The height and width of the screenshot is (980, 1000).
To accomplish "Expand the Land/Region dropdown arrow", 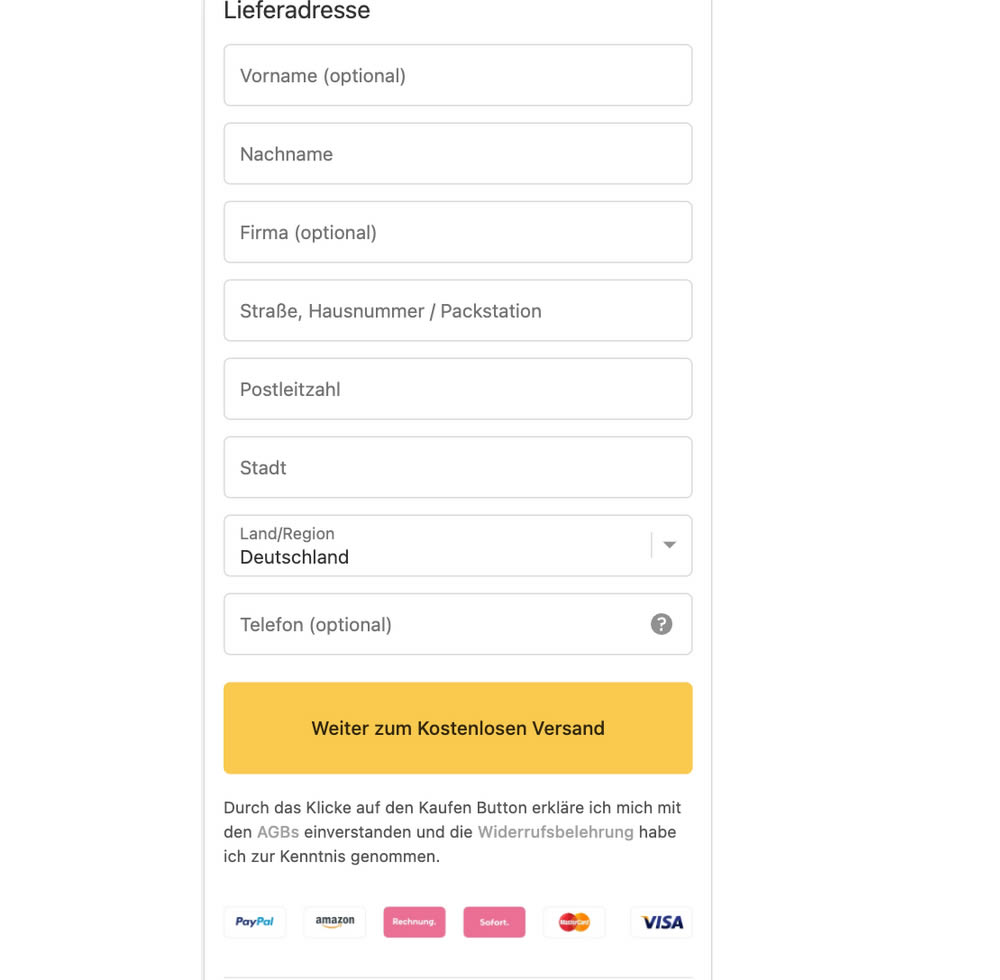I will click(x=670, y=545).
